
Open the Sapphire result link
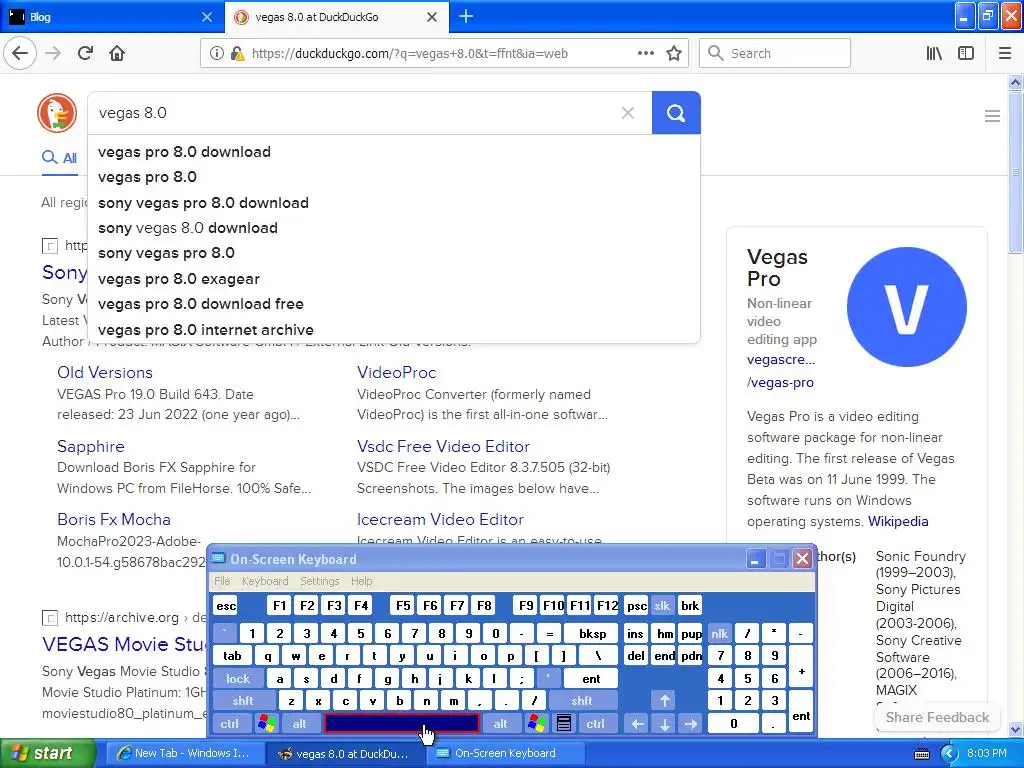[x=91, y=446]
